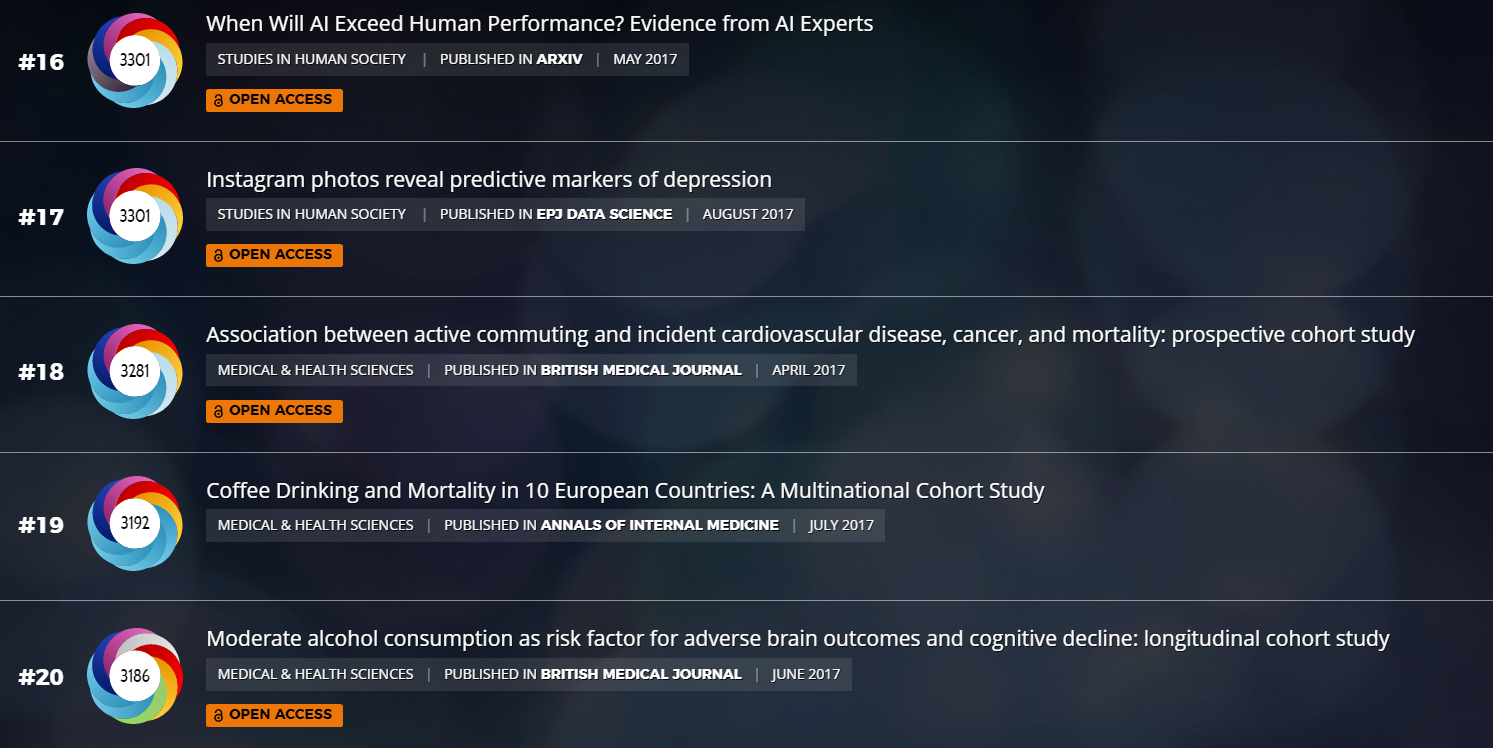
Task: Click the #19 rank number
Action: pos(41,525)
